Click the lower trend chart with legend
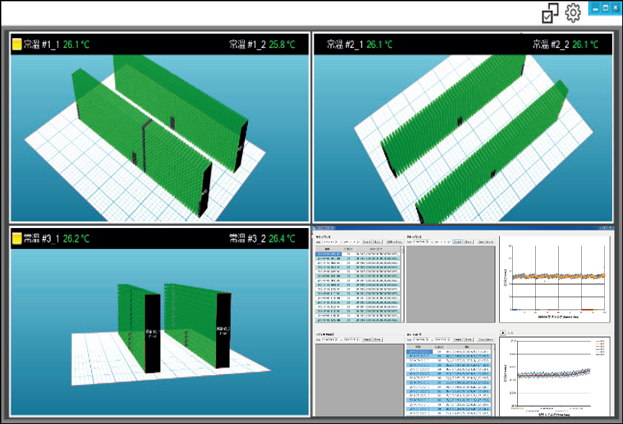 pos(555,377)
